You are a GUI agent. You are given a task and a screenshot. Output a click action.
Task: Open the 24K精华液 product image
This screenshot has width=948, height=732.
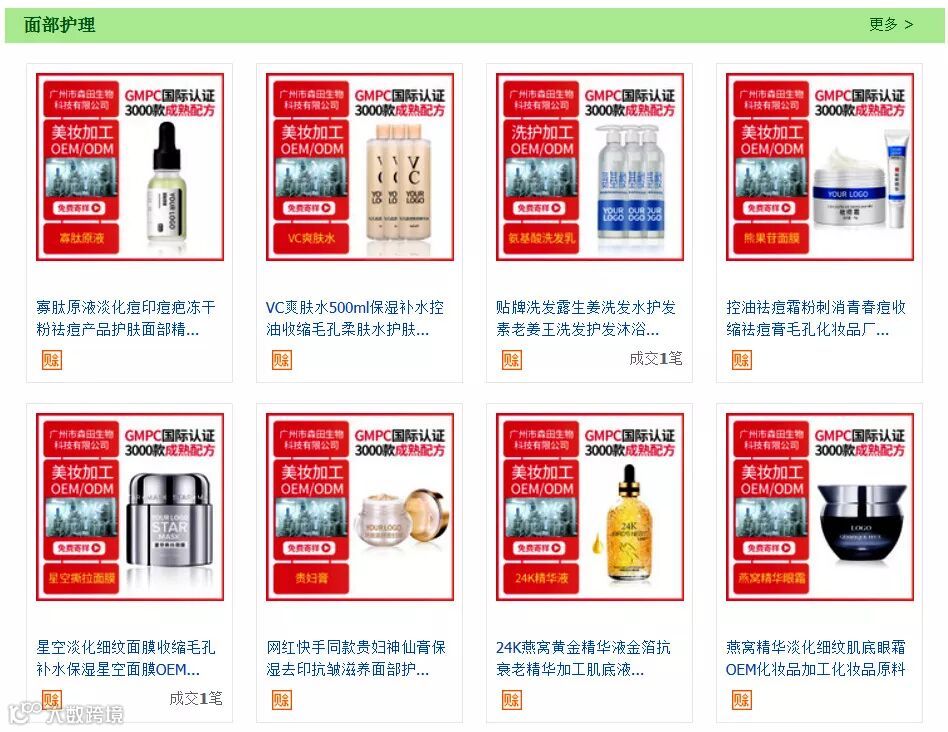589,507
